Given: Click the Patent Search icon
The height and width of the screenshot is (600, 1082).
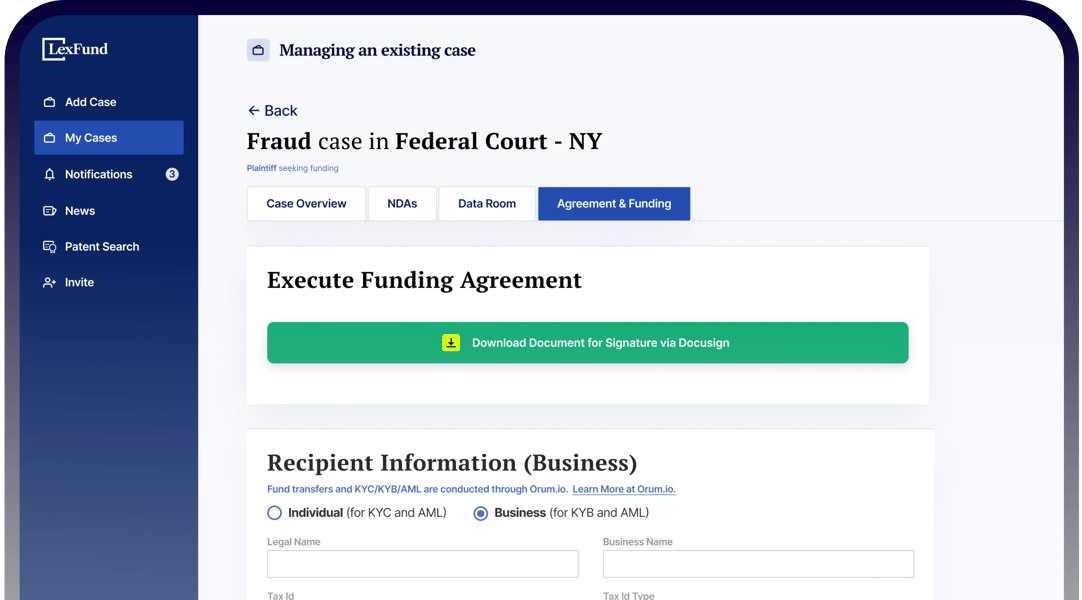Looking at the screenshot, I should [49, 247].
